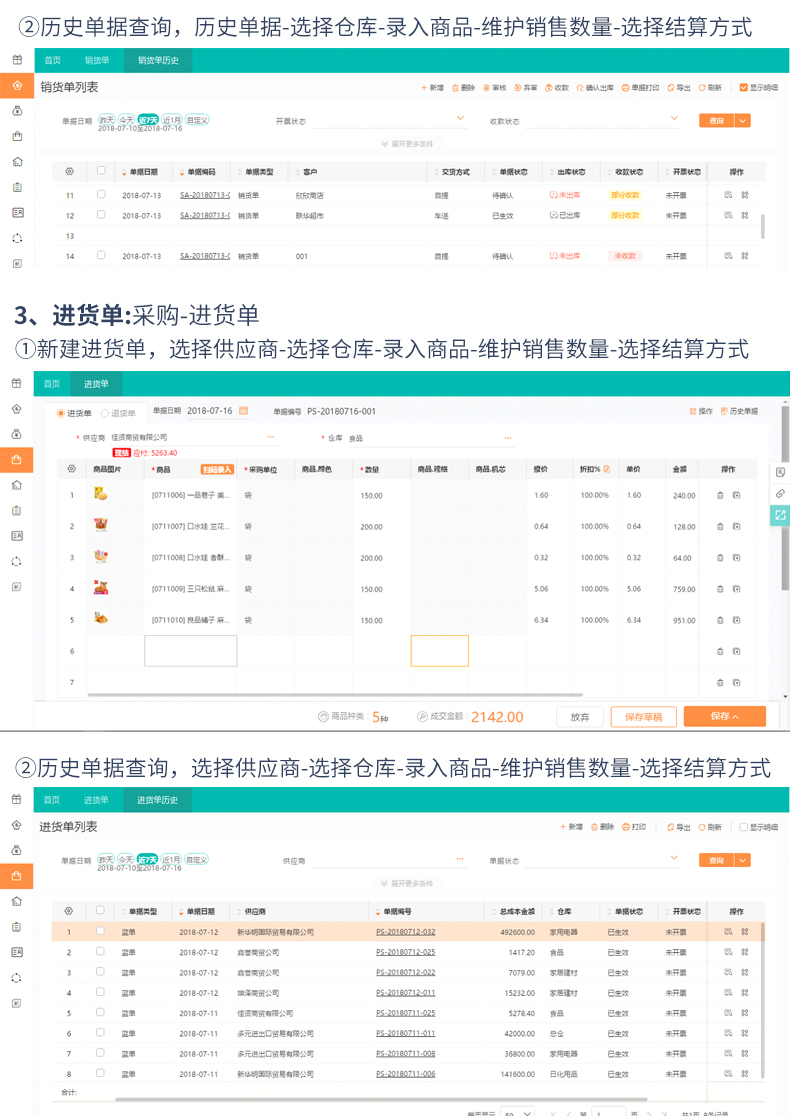Click 单据打印 in the 销货单列表 toolbar
Image resolution: width=790 pixels, height=1116 pixels.
pos(641,88)
